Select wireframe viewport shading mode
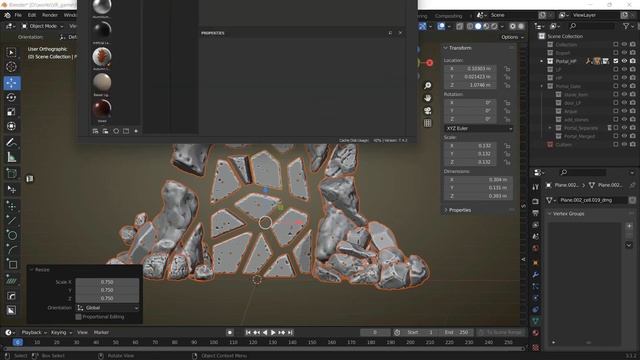Screen dimensions: 640x360 [470, 26]
